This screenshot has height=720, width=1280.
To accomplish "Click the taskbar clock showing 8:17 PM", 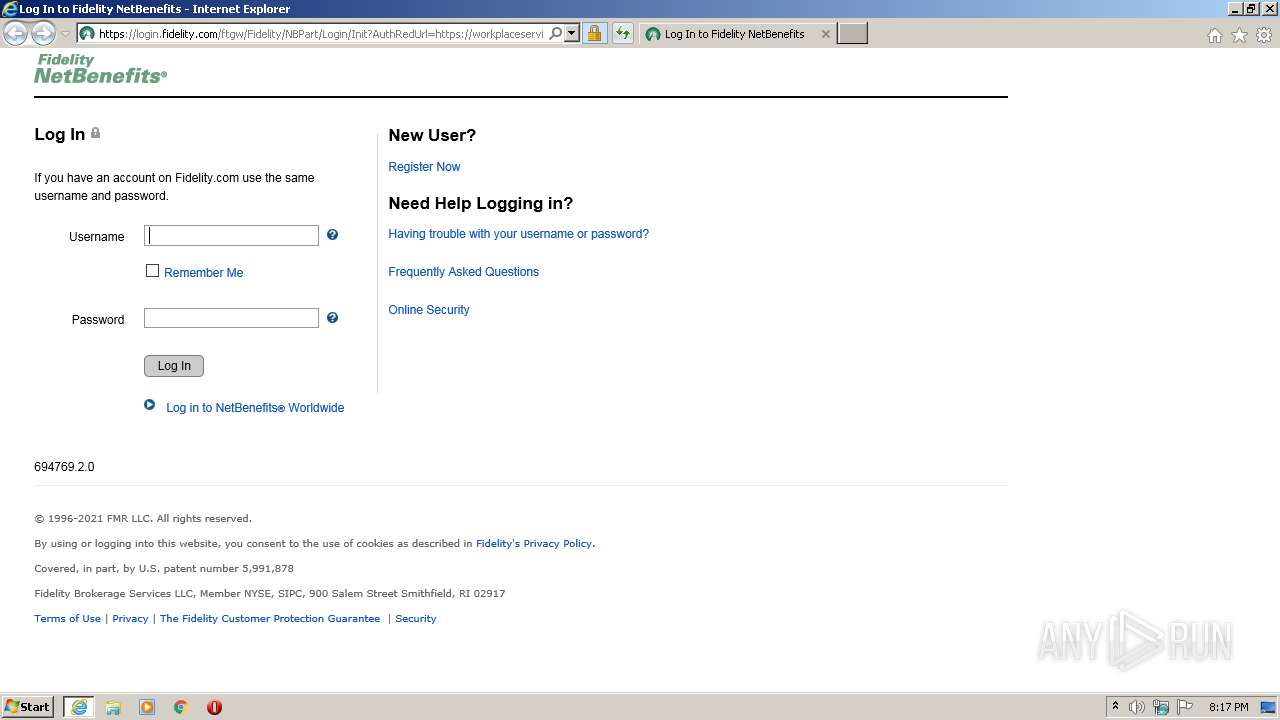I will click(1228, 707).
